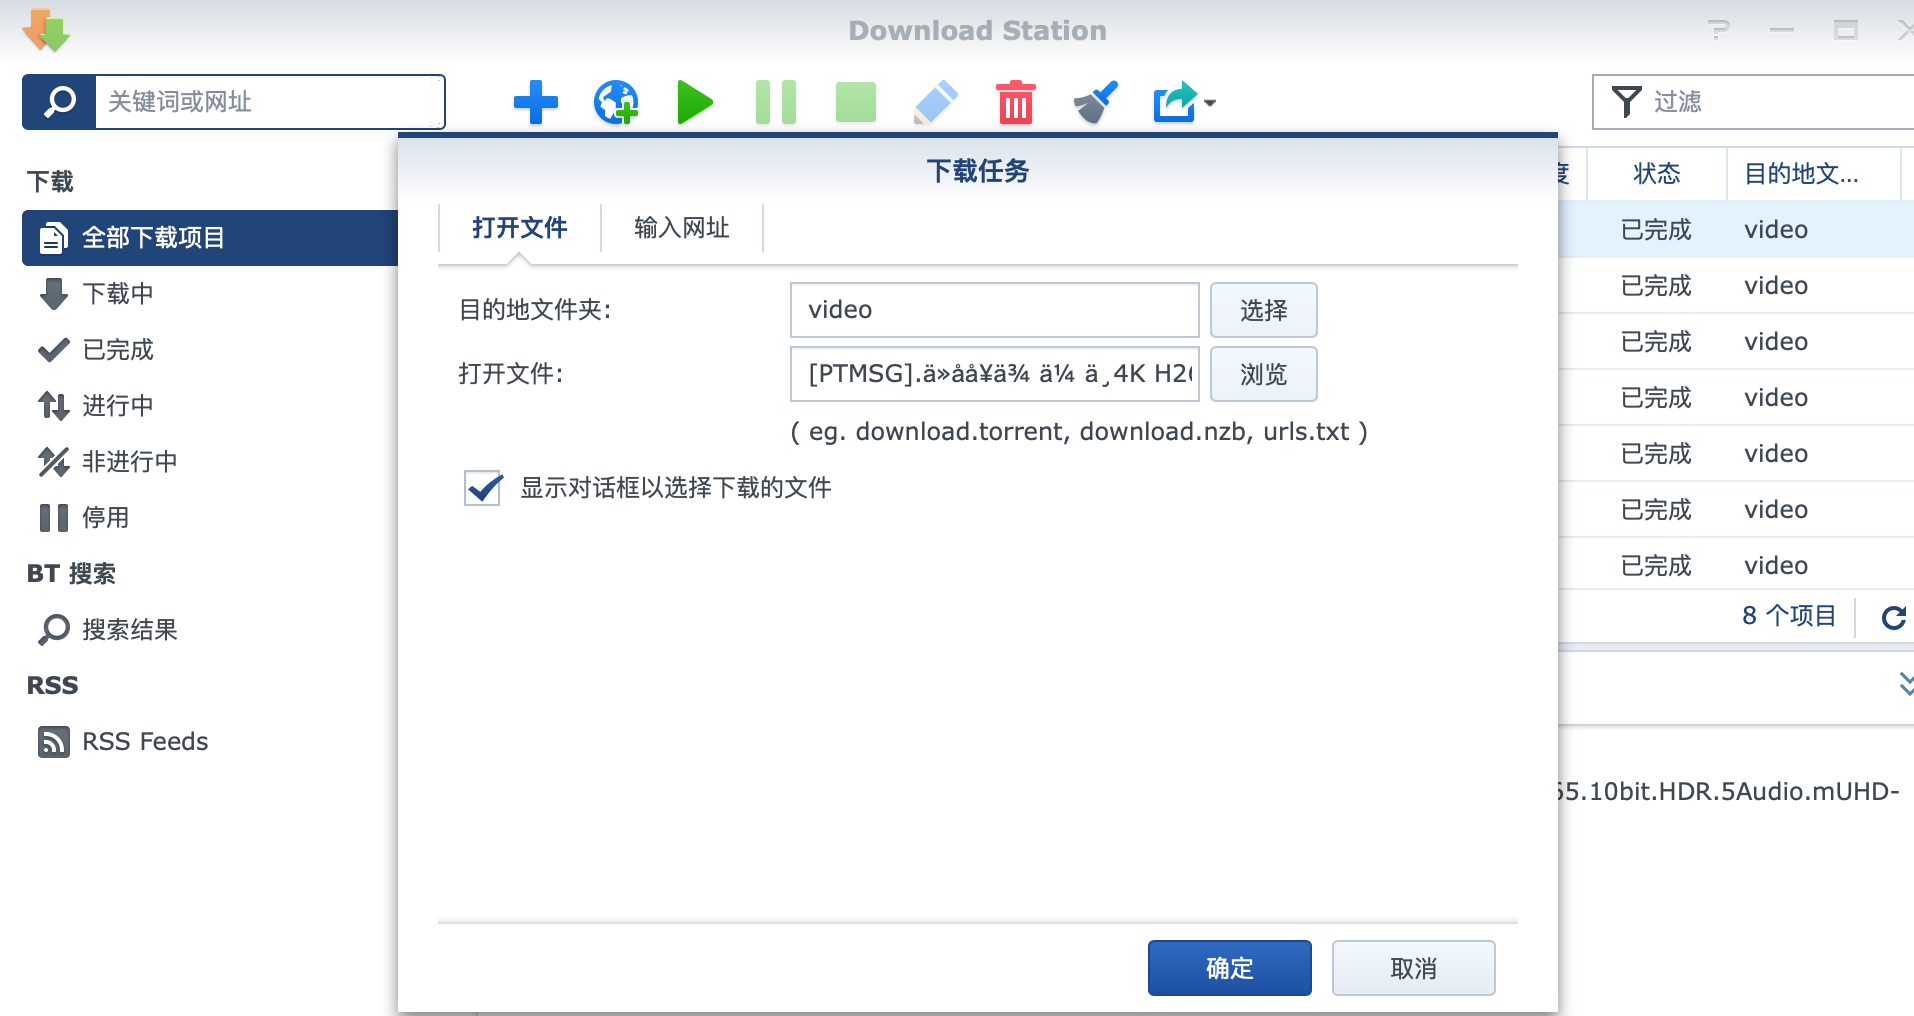
Task: Expand the details panel double-chevron
Action: coord(1906,684)
